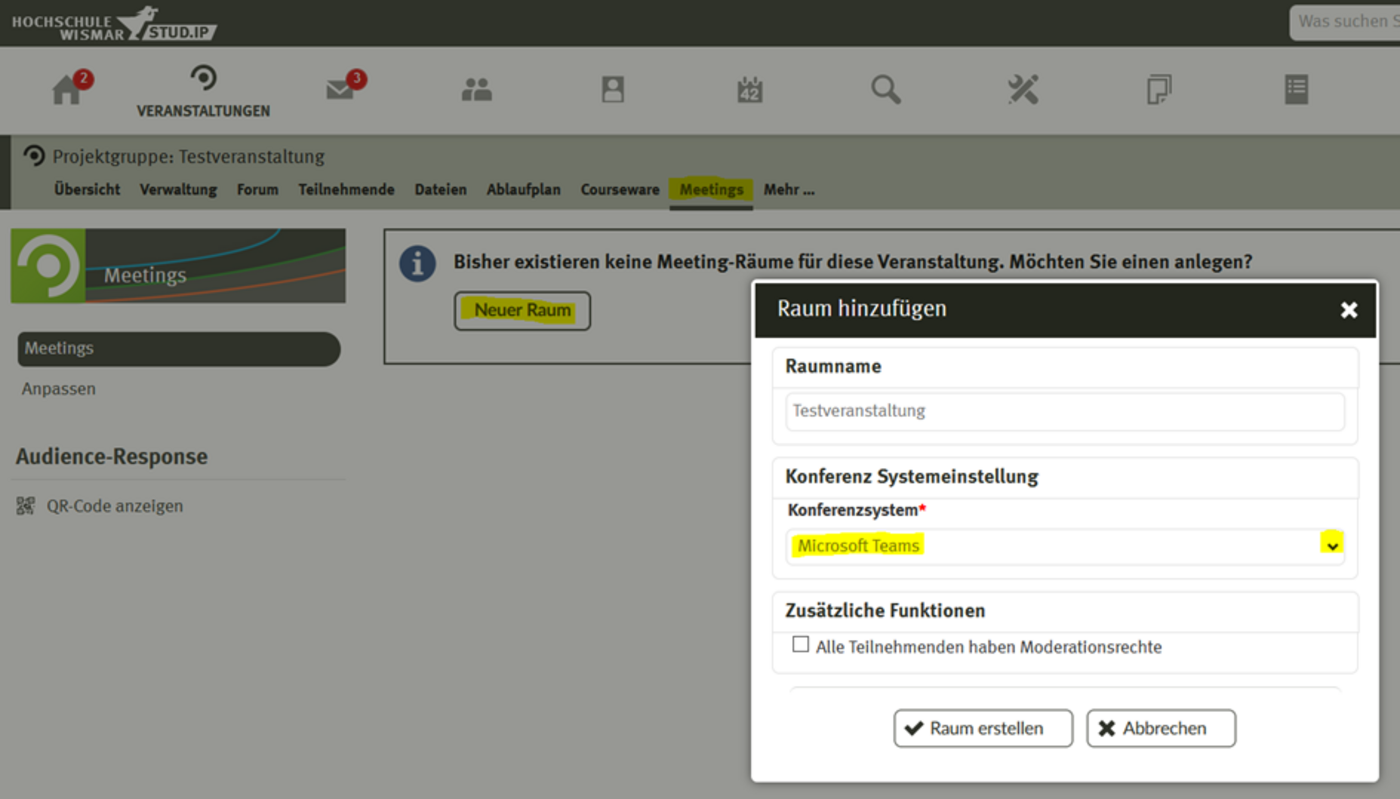Go to the Stud.IP start page house icon
Screen dimensions: 1400x799
coord(66,89)
